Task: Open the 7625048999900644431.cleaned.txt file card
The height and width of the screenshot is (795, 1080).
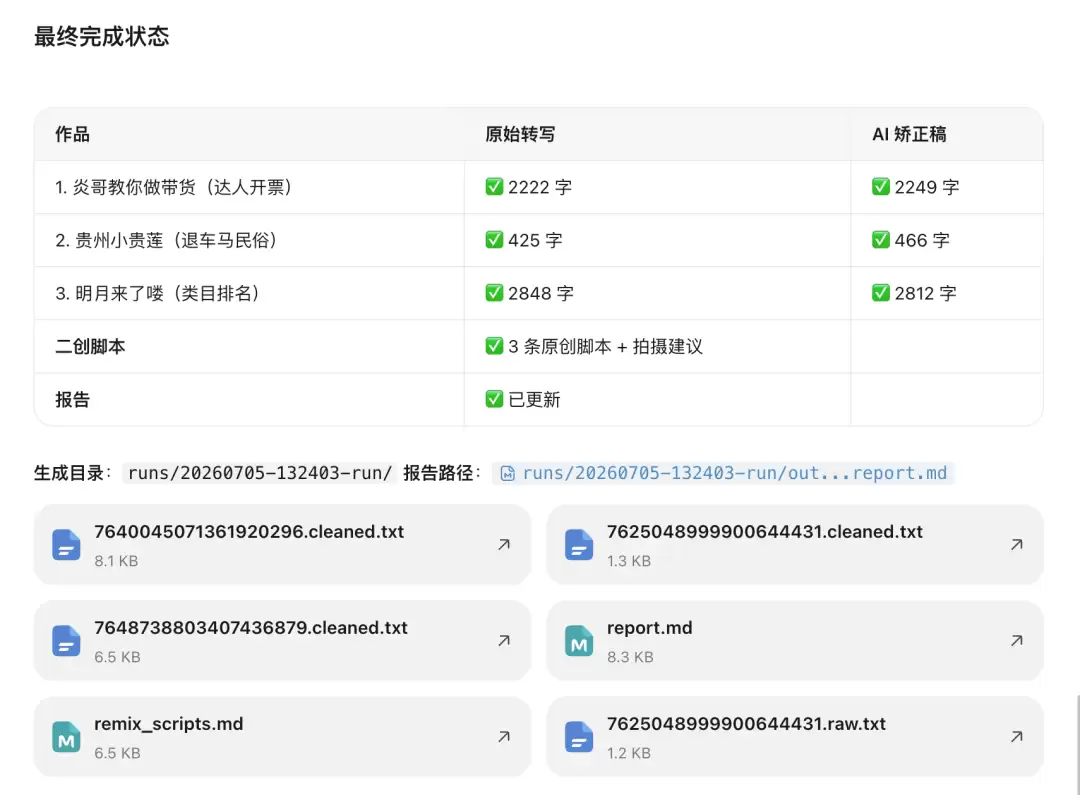Action: (795, 545)
